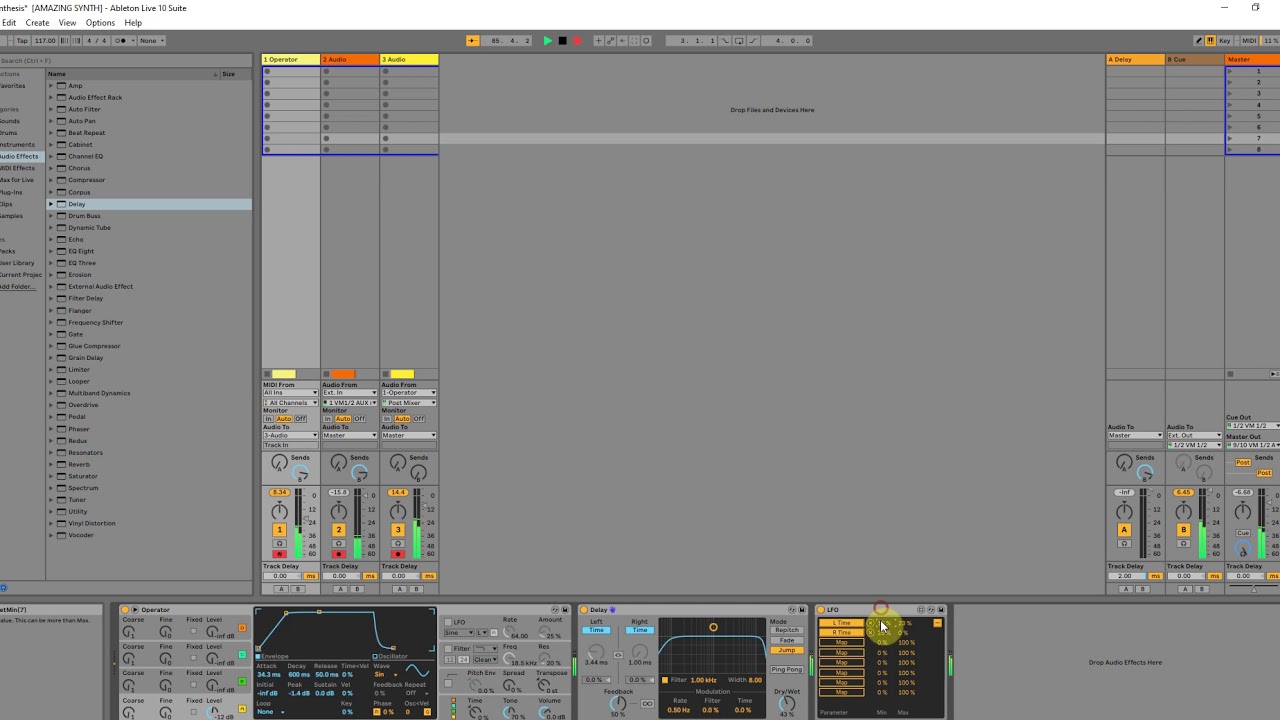The height and width of the screenshot is (720, 1280).
Task: Expand the Amp folder in browser
Action: tap(51, 86)
